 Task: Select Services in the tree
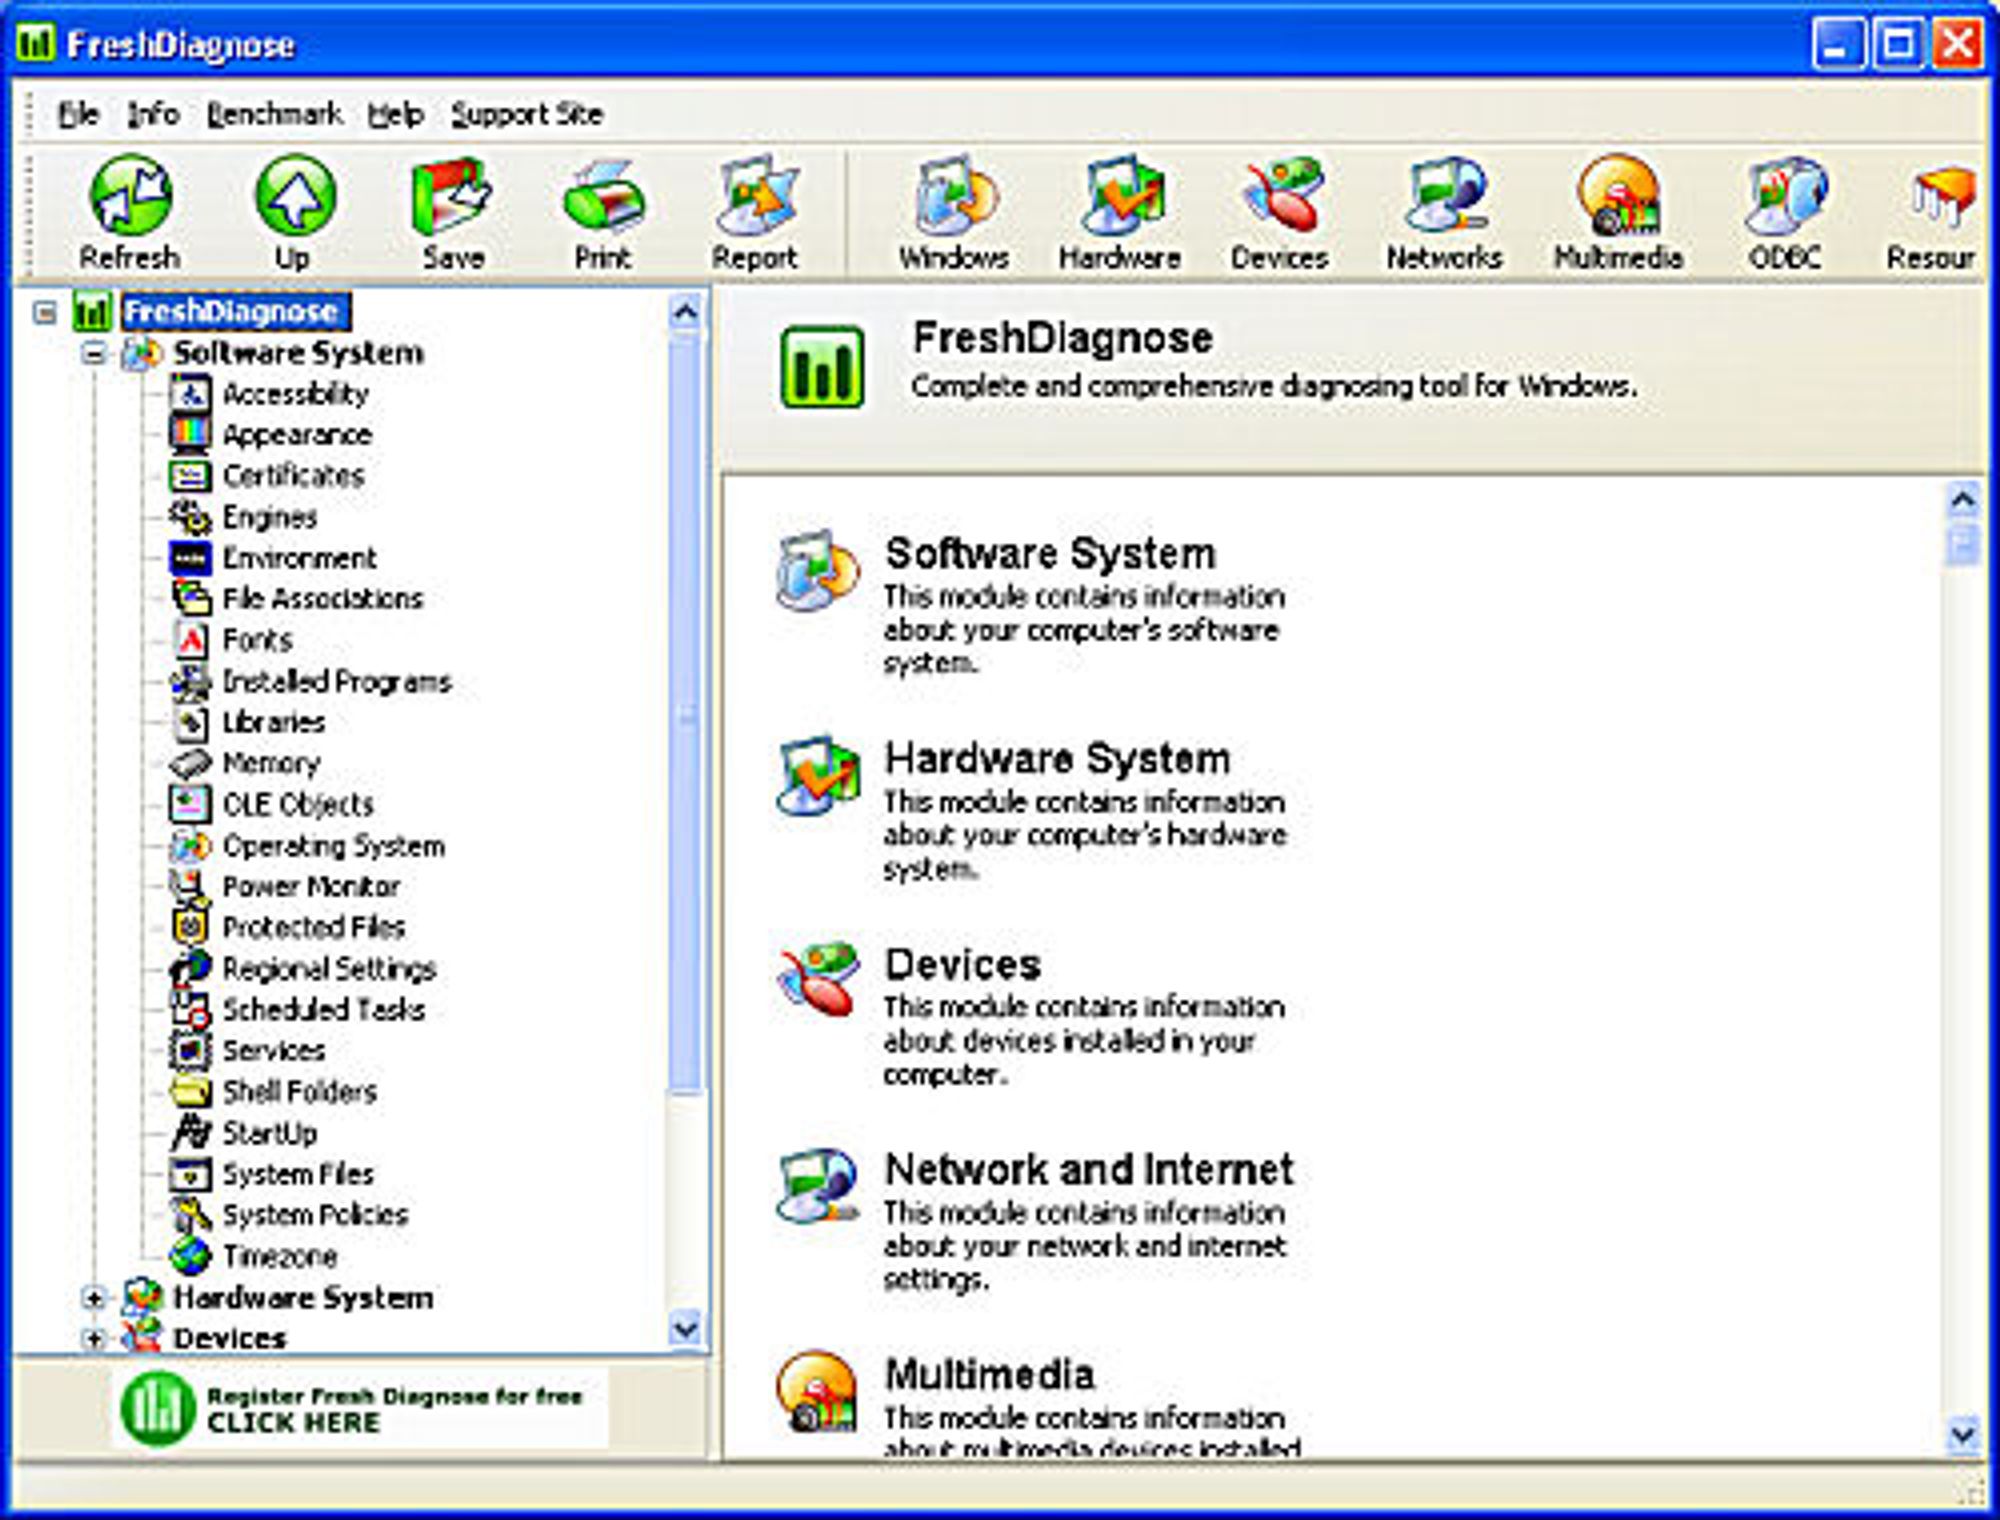[x=273, y=1050]
